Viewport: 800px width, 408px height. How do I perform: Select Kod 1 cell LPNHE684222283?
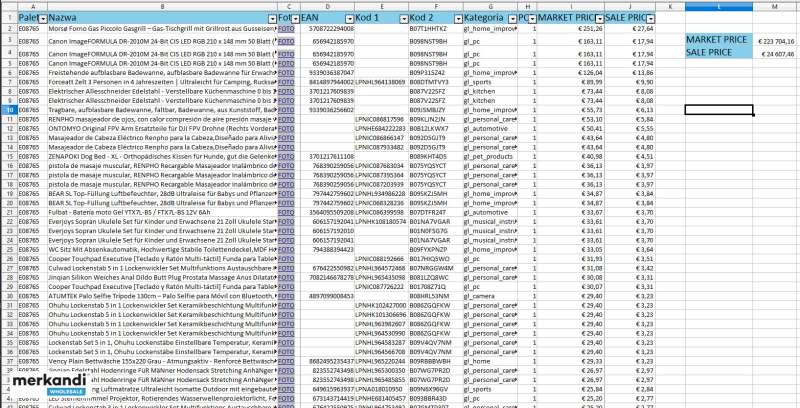coord(381,129)
